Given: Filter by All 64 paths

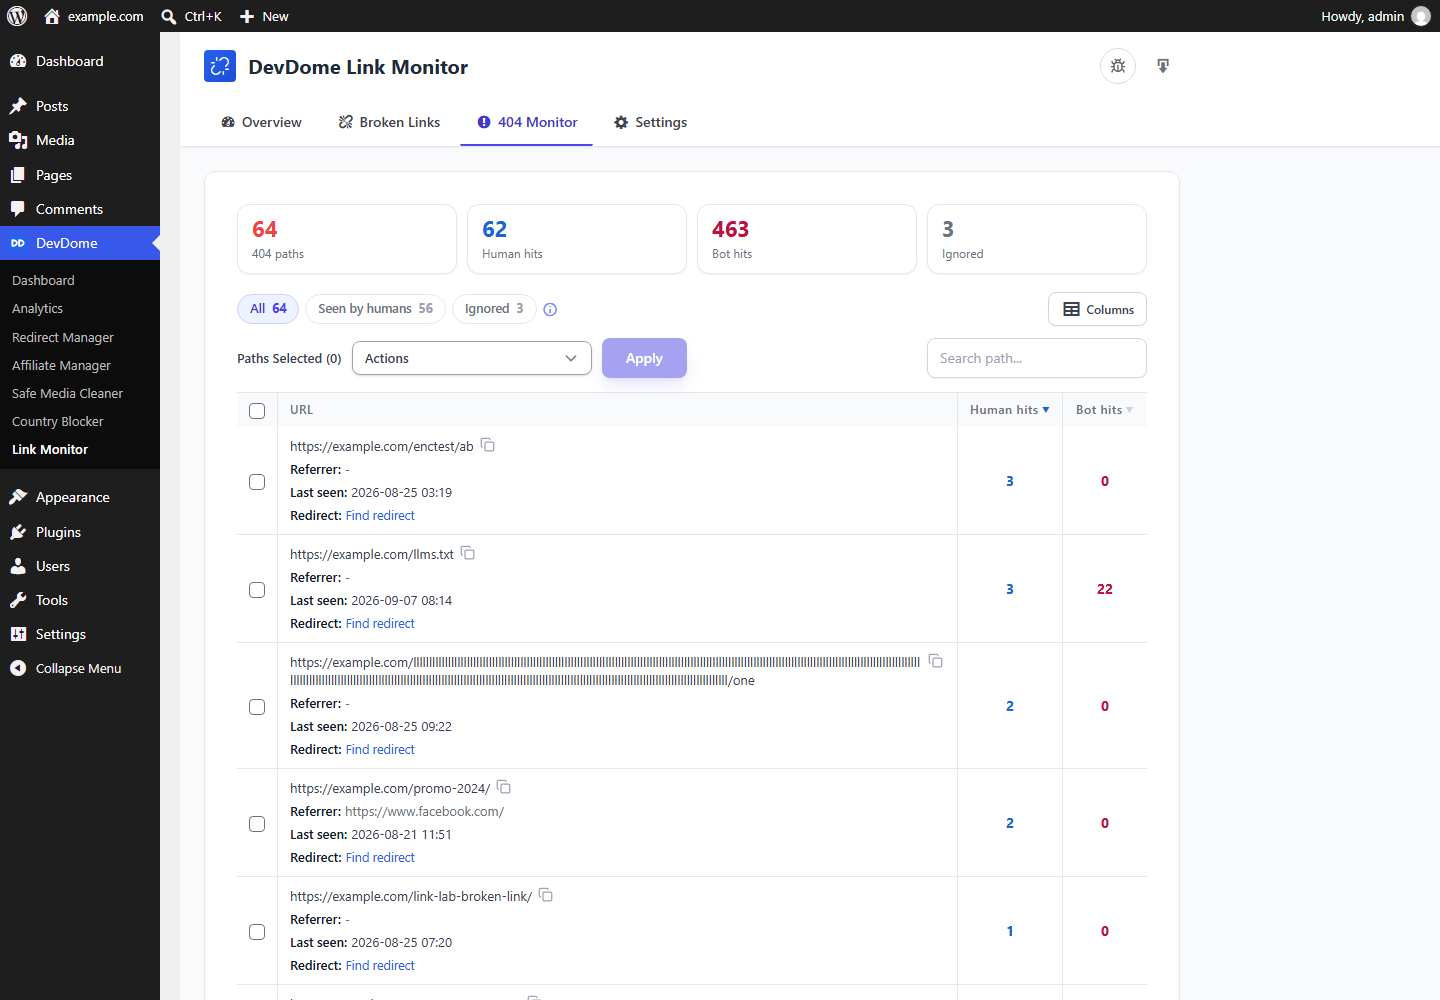Looking at the screenshot, I should coord(268,308).
